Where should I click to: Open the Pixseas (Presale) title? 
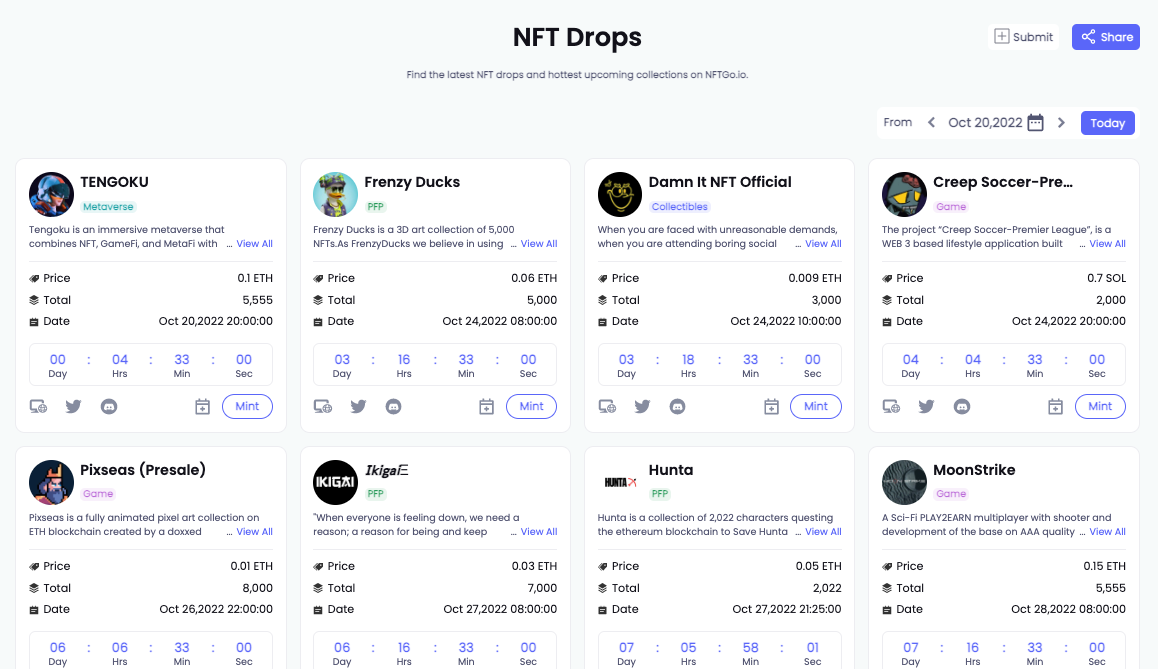coord(143,470)
